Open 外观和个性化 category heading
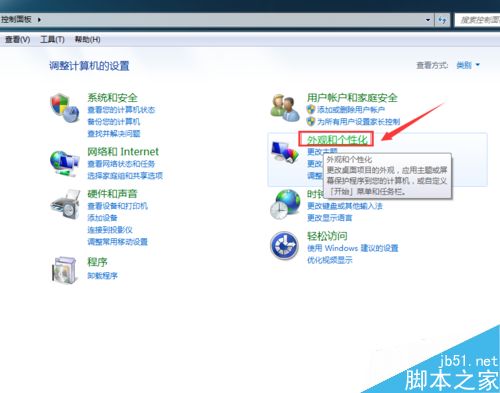Viewport: 500px width, 393px height. point(337,140)
